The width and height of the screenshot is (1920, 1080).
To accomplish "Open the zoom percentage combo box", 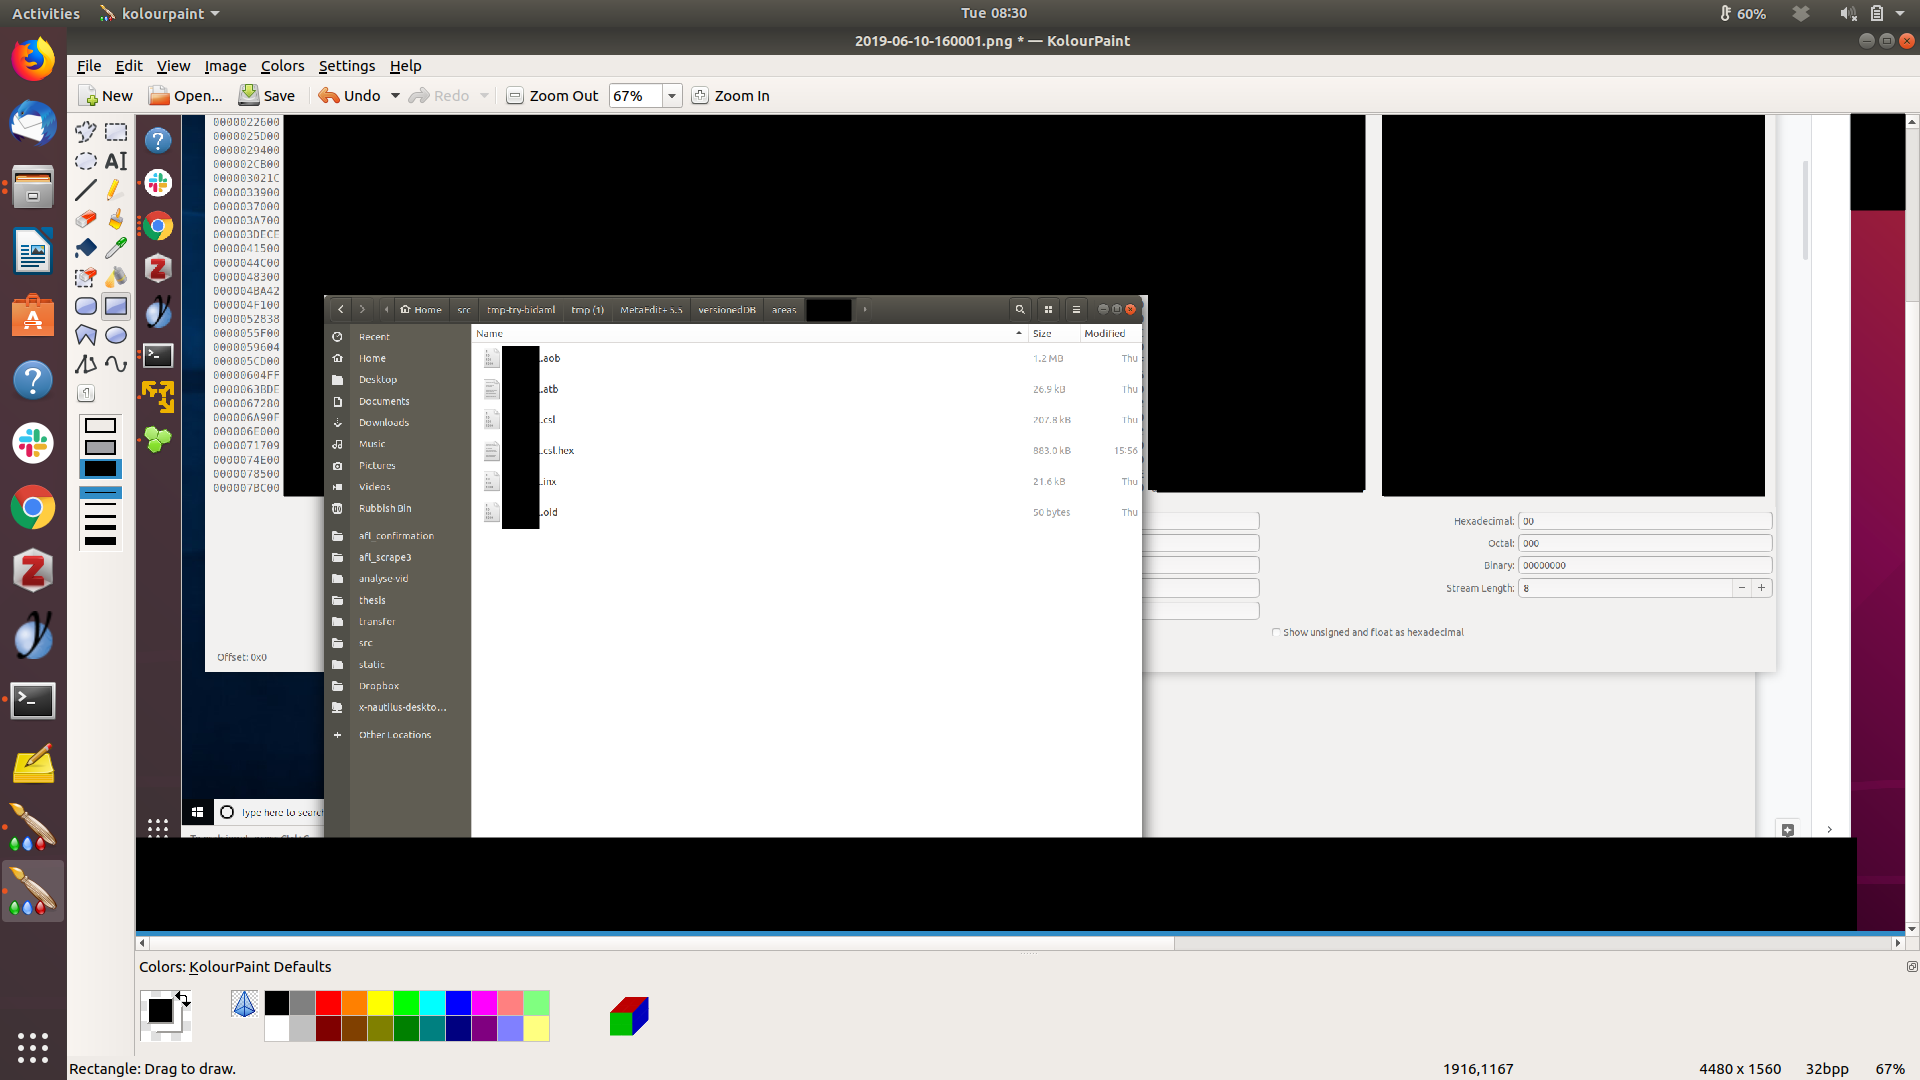I will coord(672,96).
